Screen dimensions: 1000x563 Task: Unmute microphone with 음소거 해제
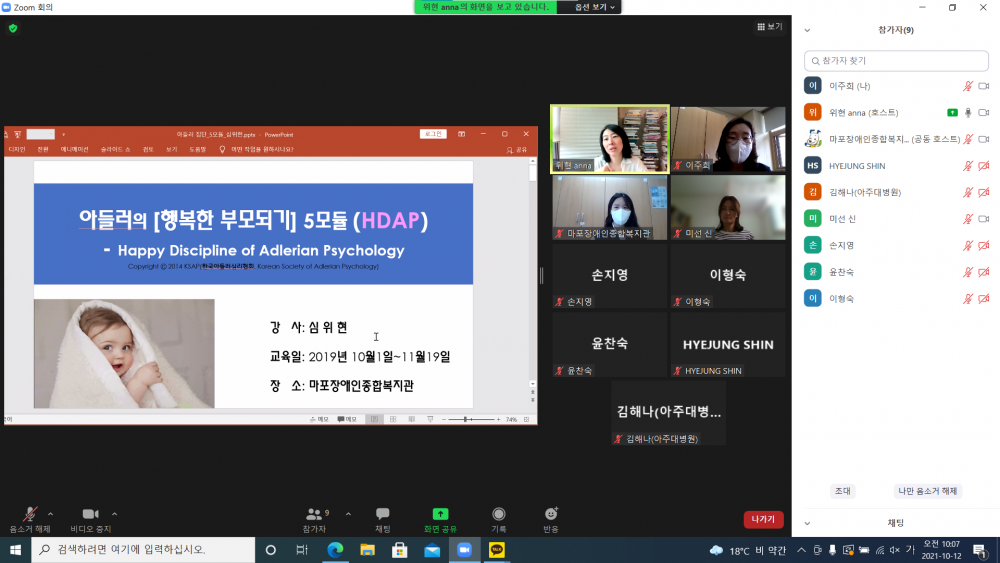pos(30,520)
